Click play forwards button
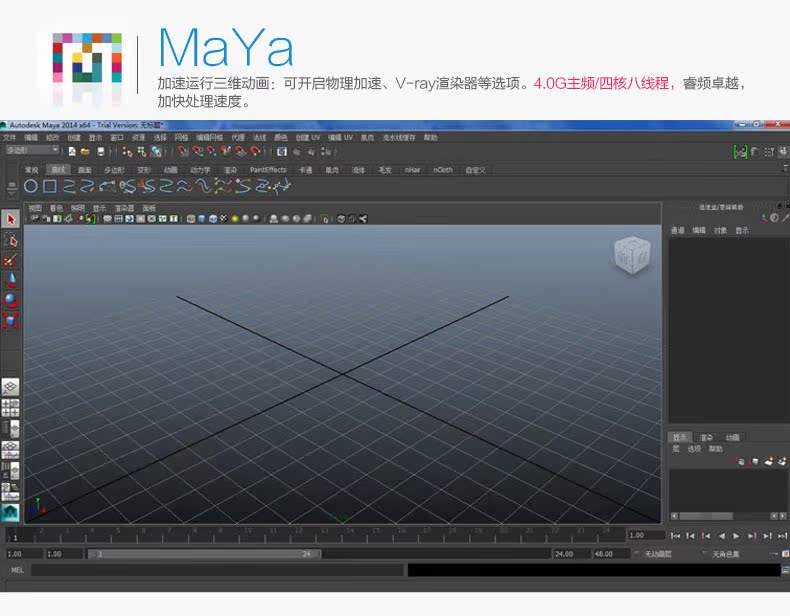This screenshot has width=790, height=616. pyautogui.click(x=736, y=536)
